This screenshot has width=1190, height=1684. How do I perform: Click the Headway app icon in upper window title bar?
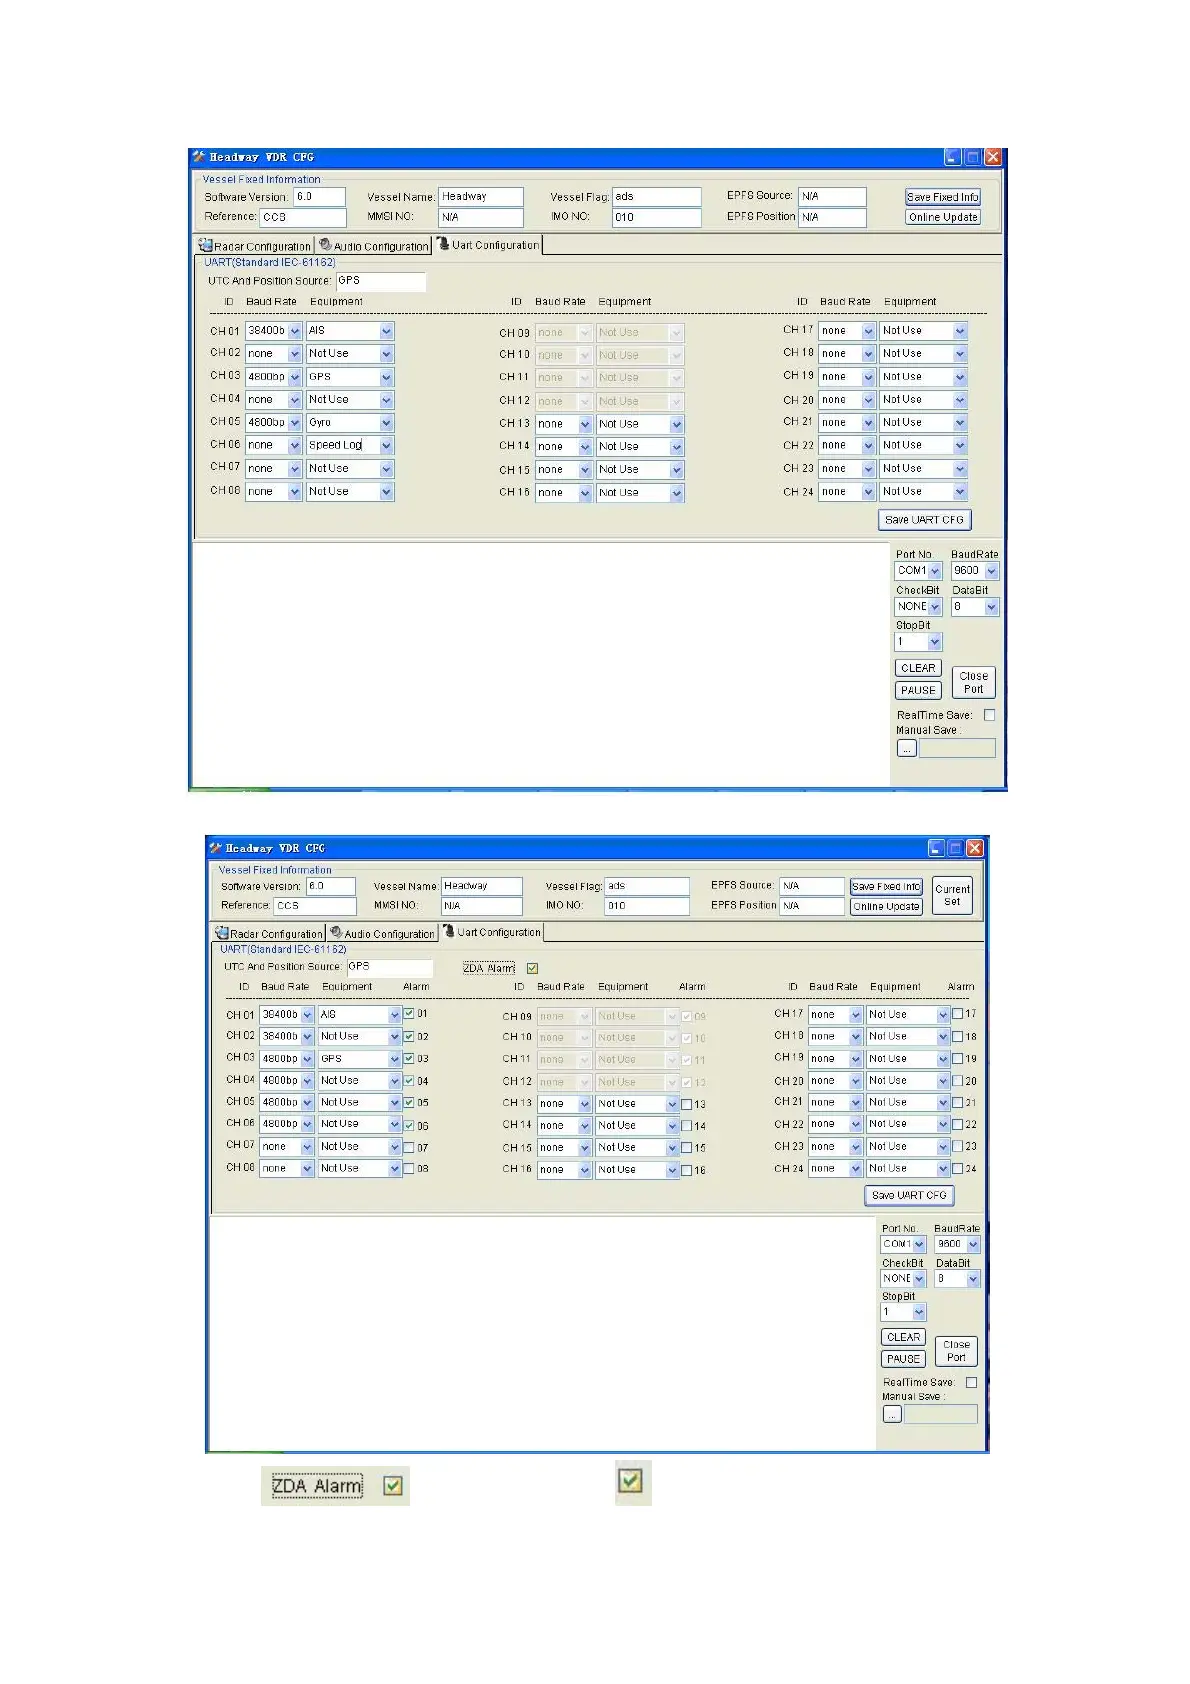click(200, 157)
